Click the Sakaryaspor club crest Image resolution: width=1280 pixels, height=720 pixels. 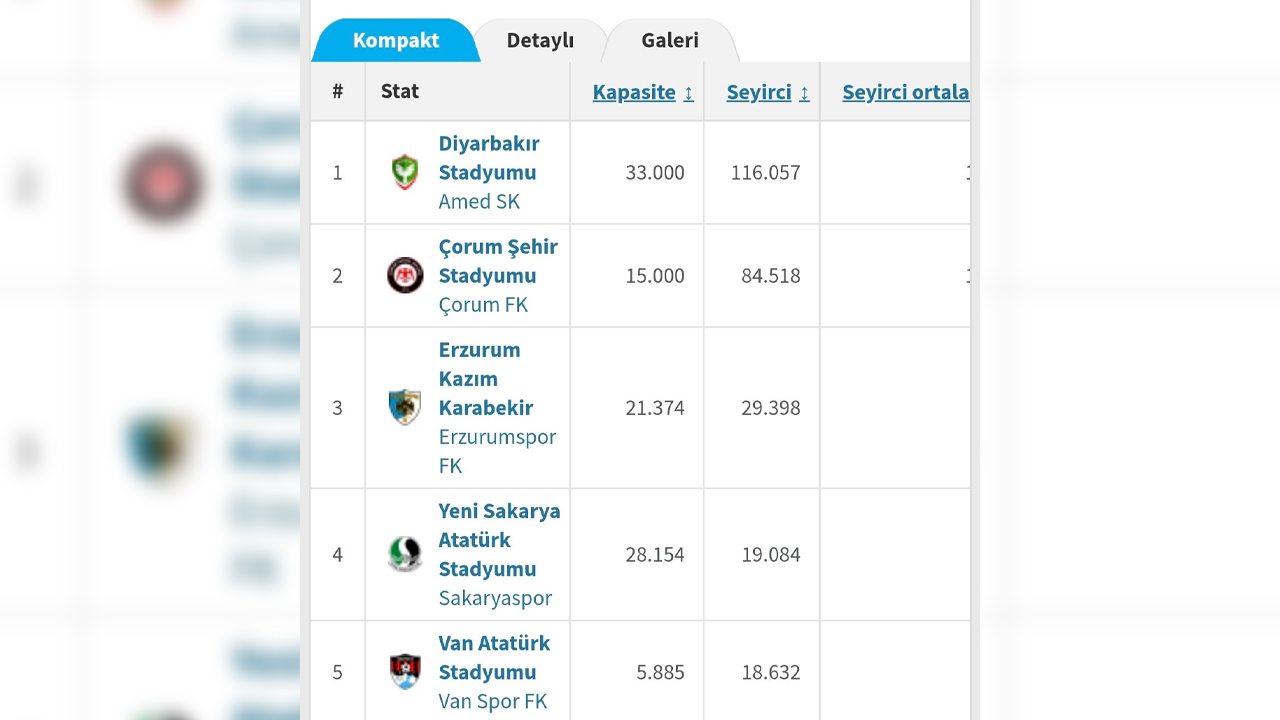405,554
